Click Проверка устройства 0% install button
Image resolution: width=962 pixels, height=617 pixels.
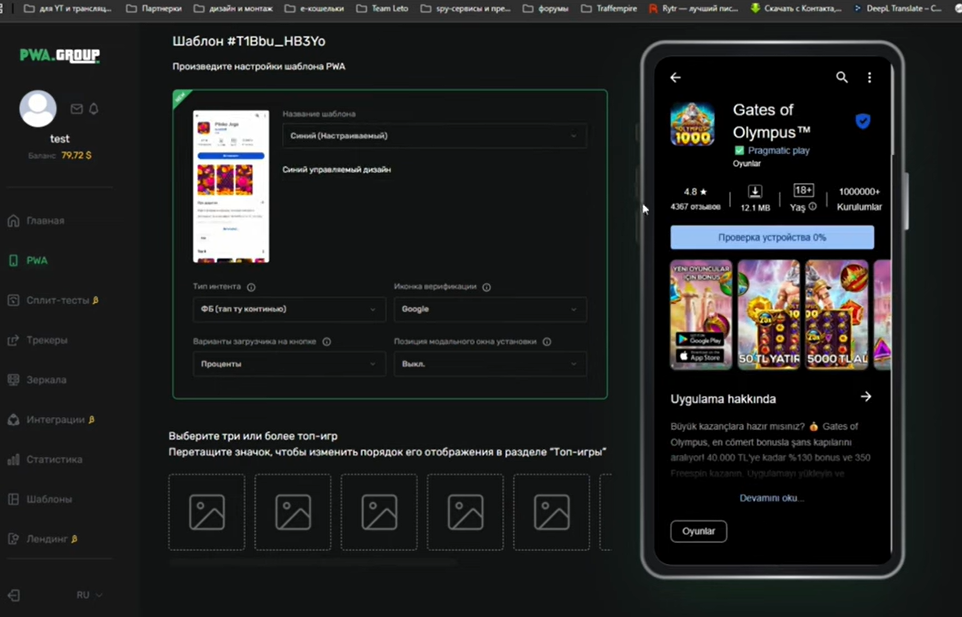[772, 237]
